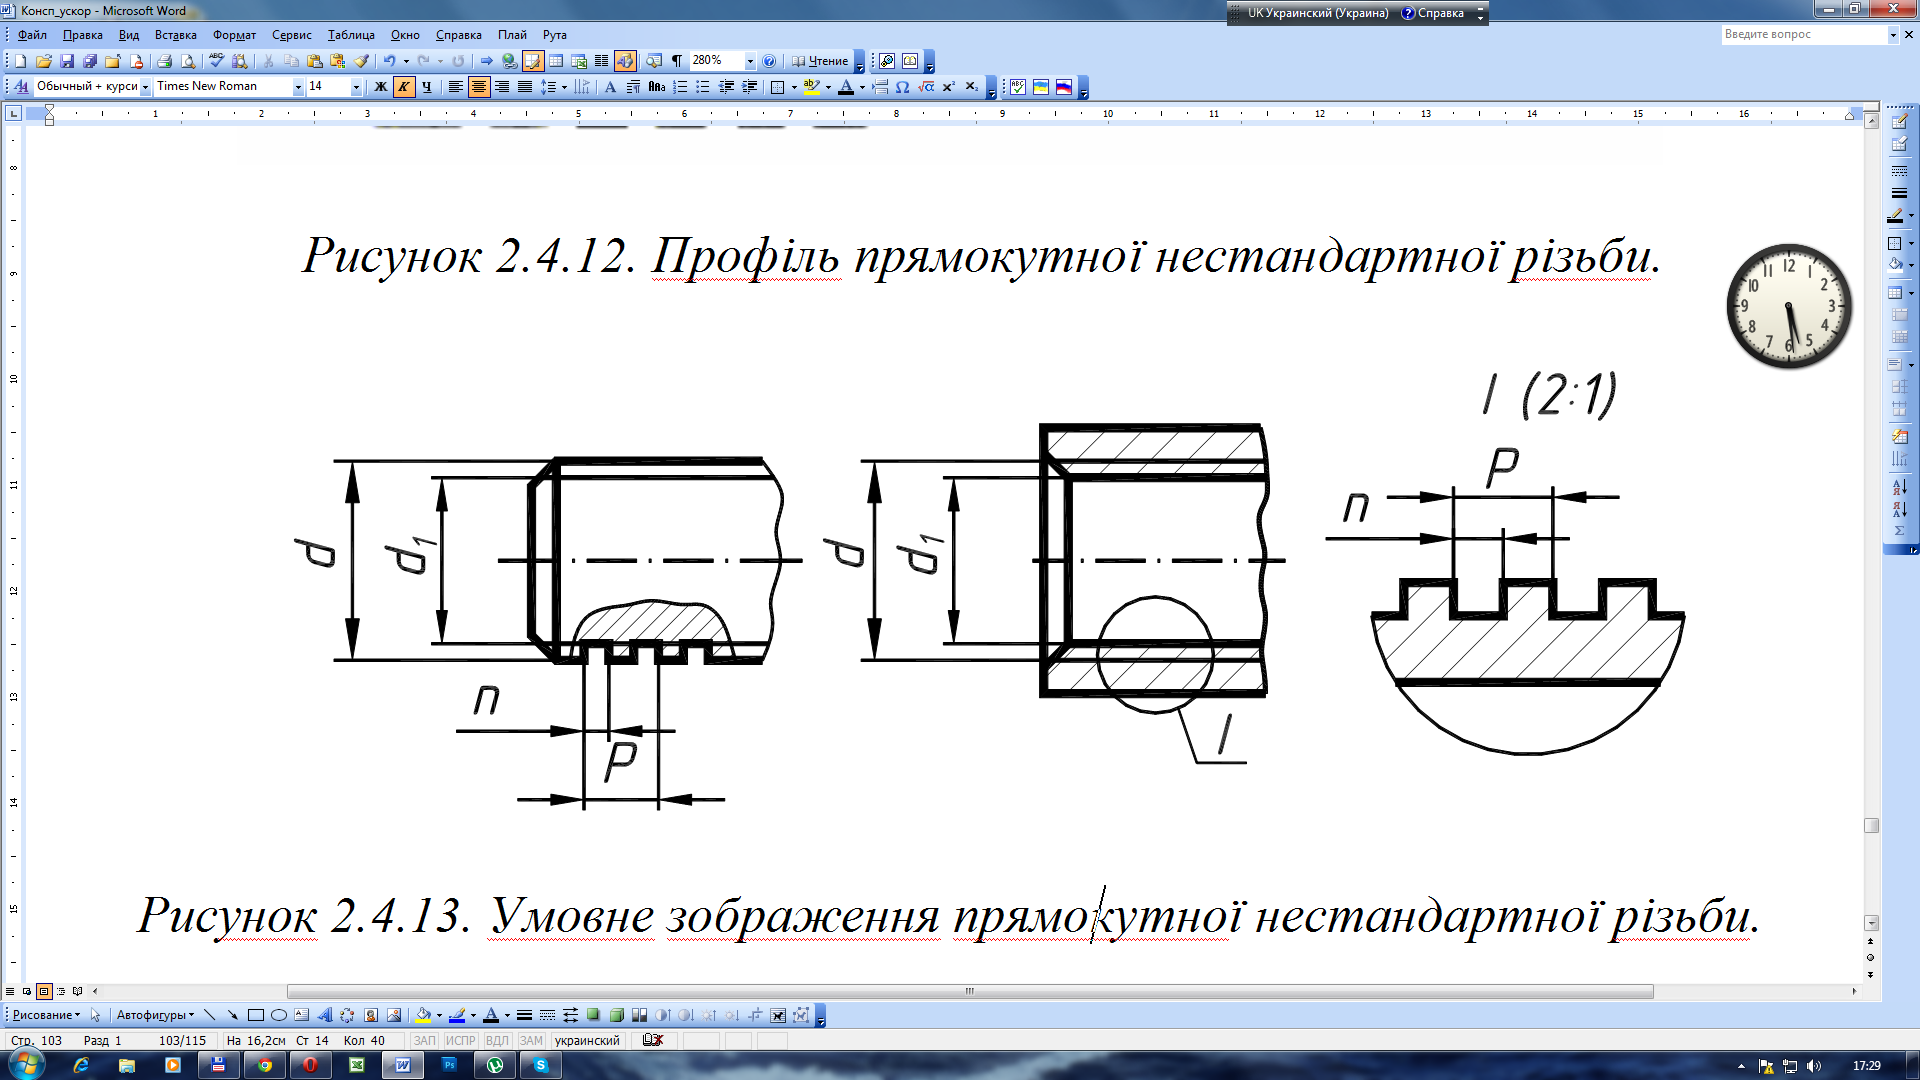Select the WordArt tool in the Drawing toolbar
This screenshot has height=1080, width=1920.
pos(324,1015)
